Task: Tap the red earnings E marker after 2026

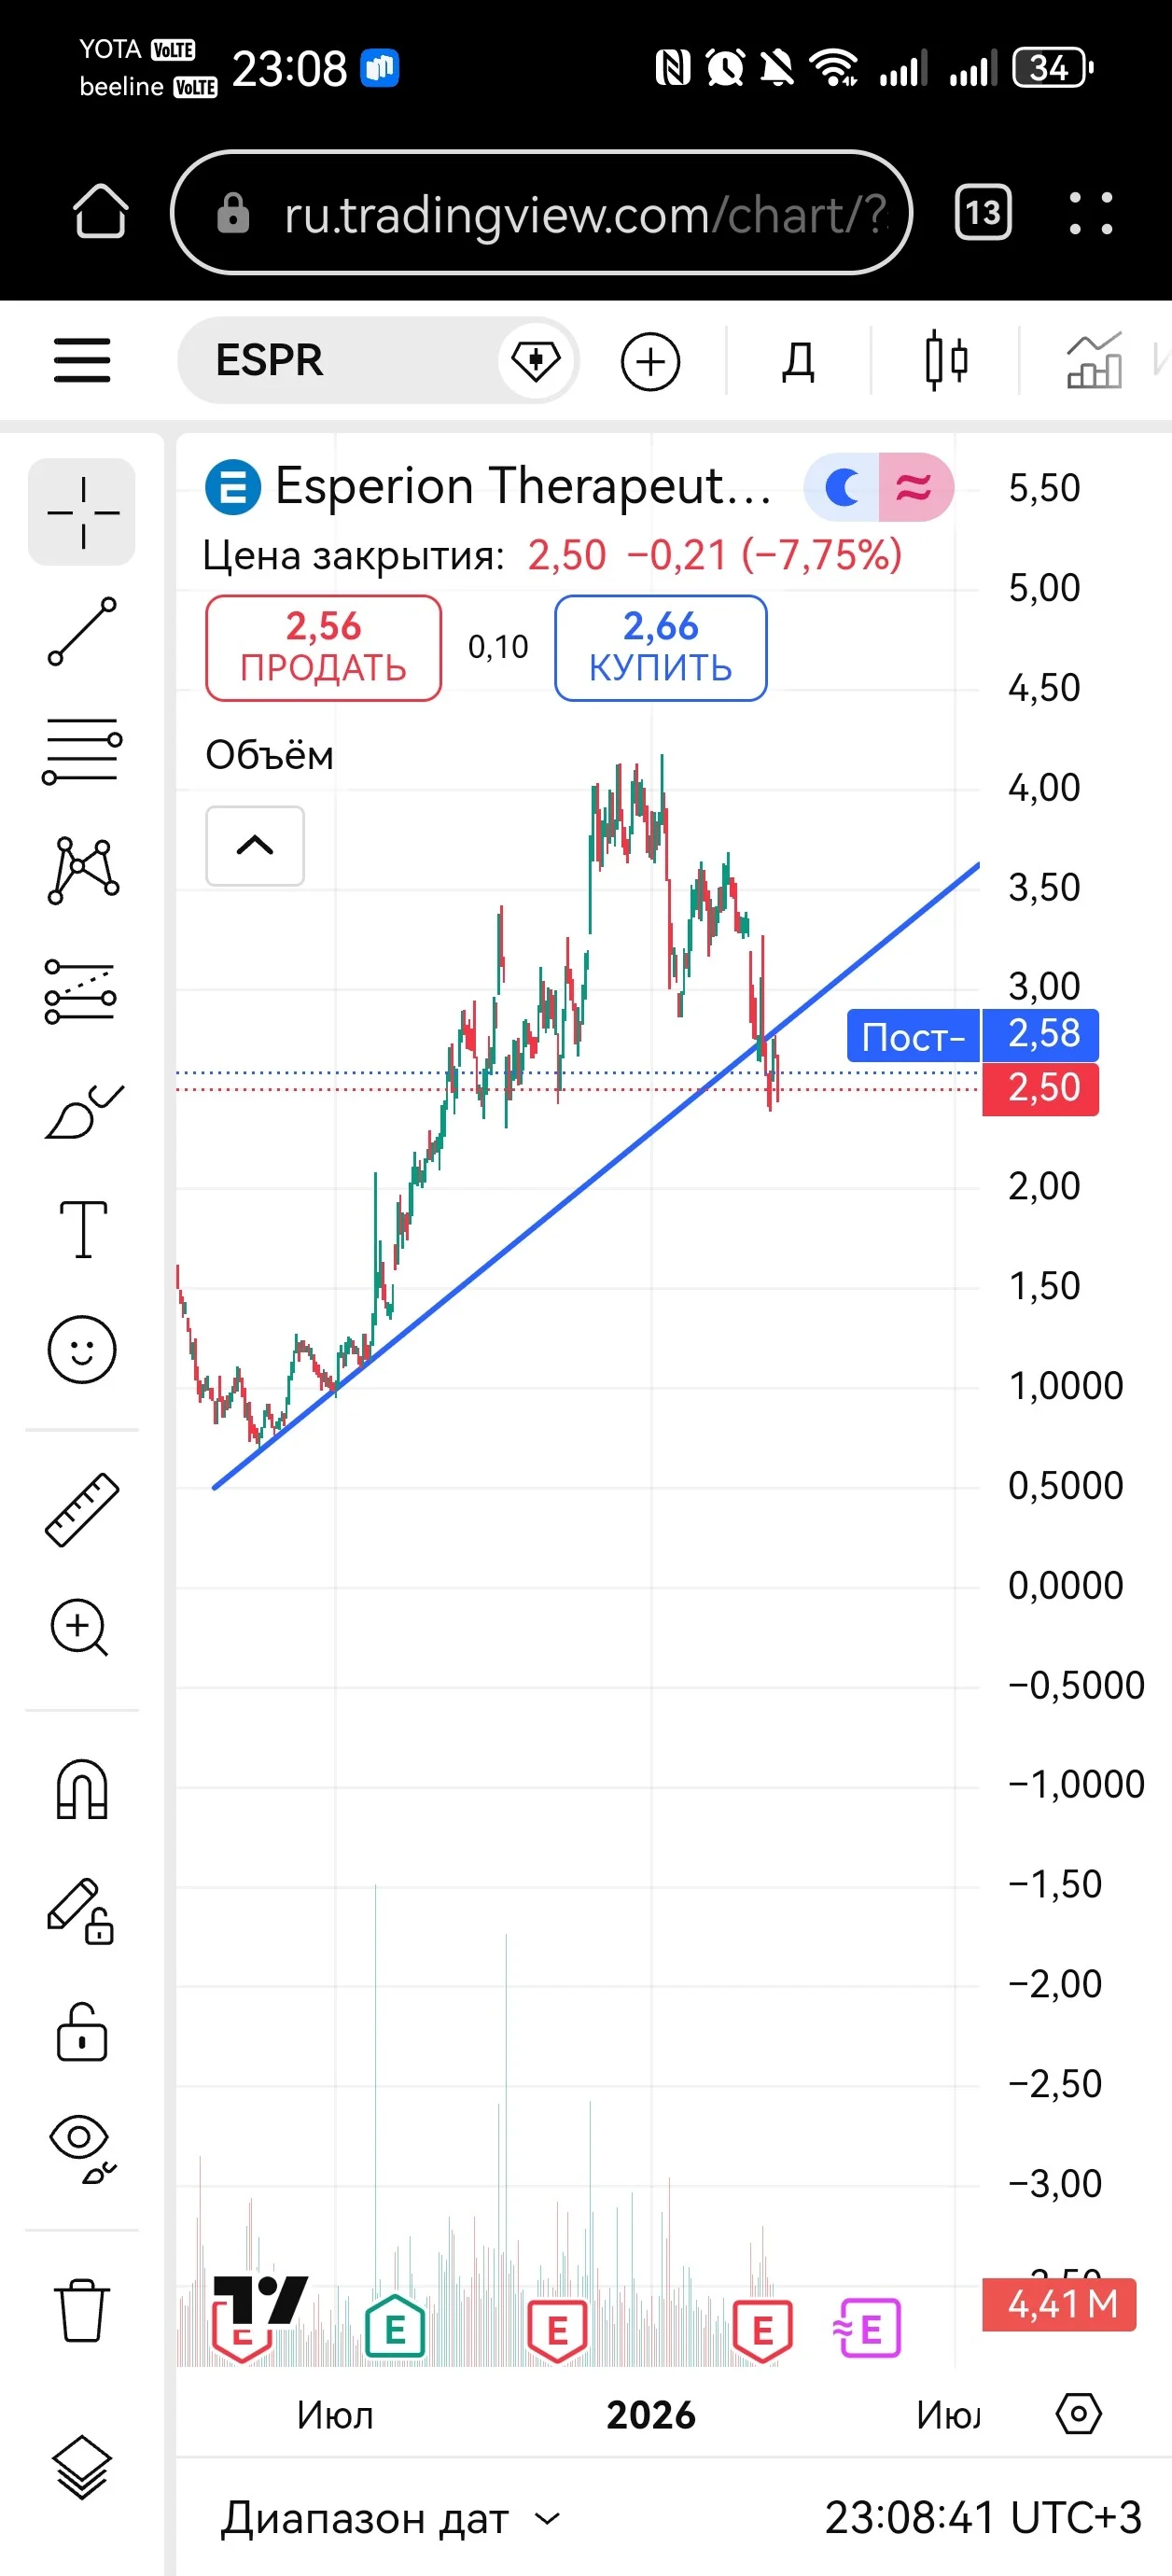Action: click(762, 2331)
